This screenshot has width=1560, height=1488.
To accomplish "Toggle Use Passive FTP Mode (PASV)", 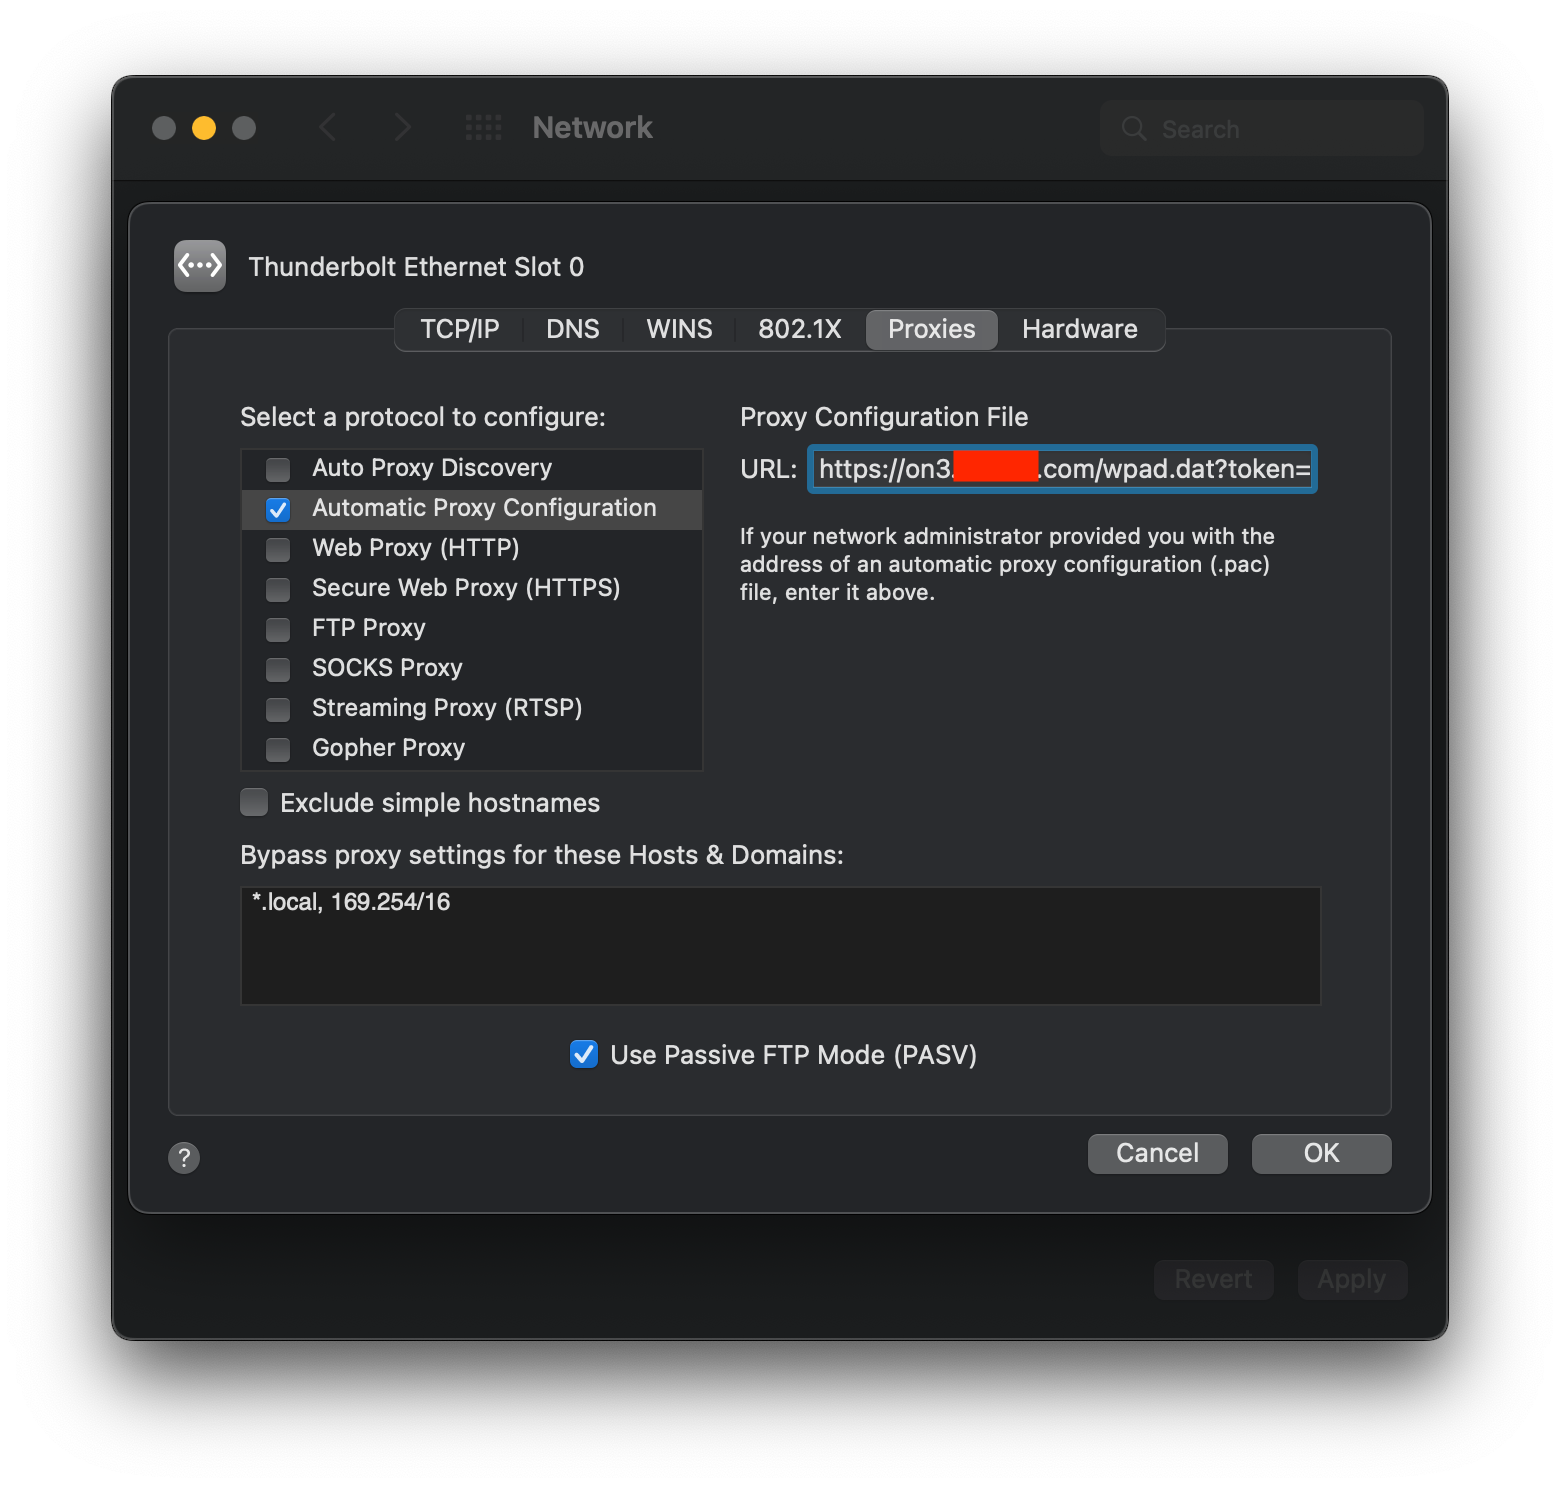I will (x=584, y=1054).
